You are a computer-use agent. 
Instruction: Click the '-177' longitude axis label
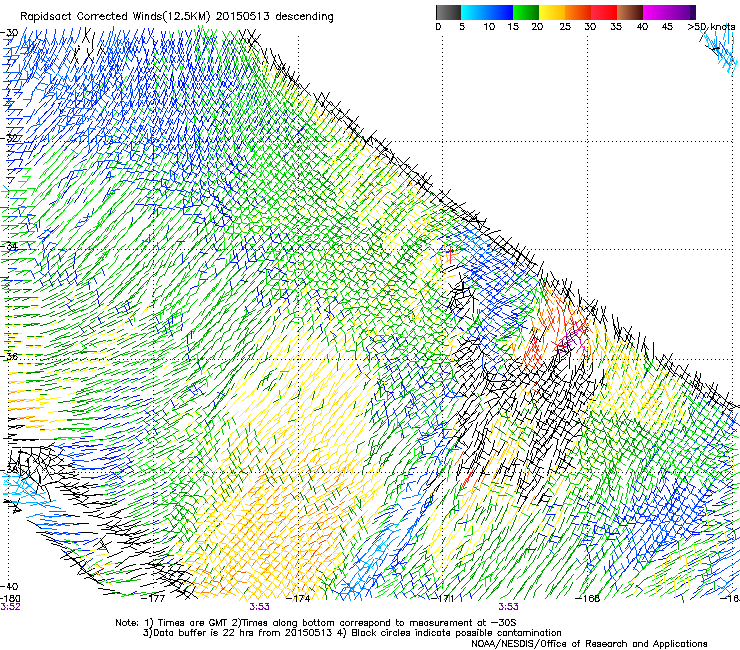click(153, 598)
